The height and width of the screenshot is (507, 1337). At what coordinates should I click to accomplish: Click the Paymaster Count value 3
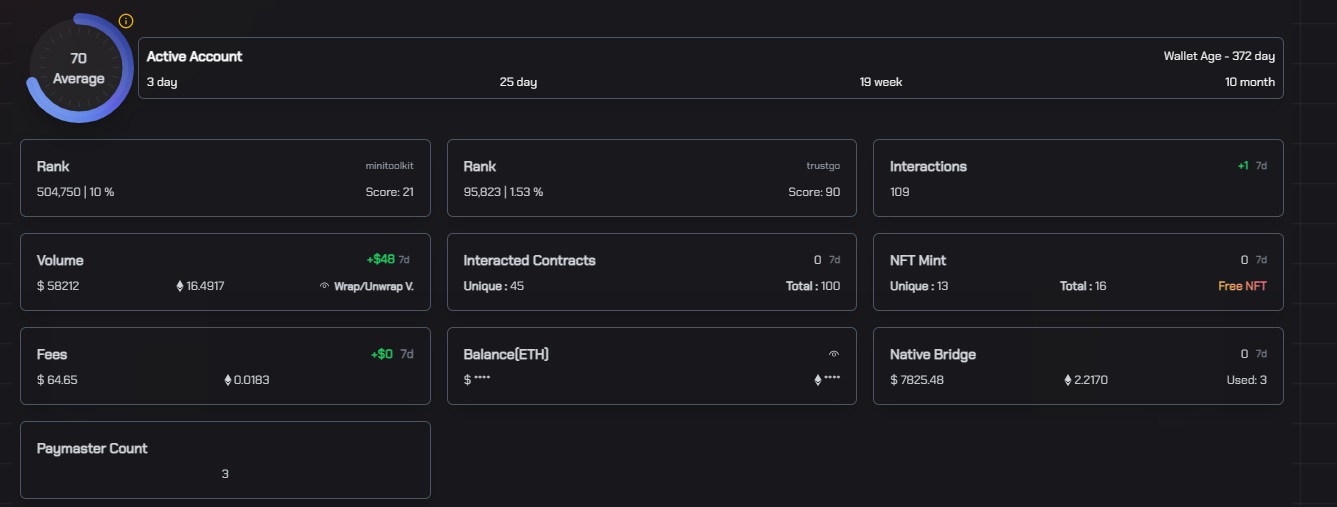tap(225, 474)
